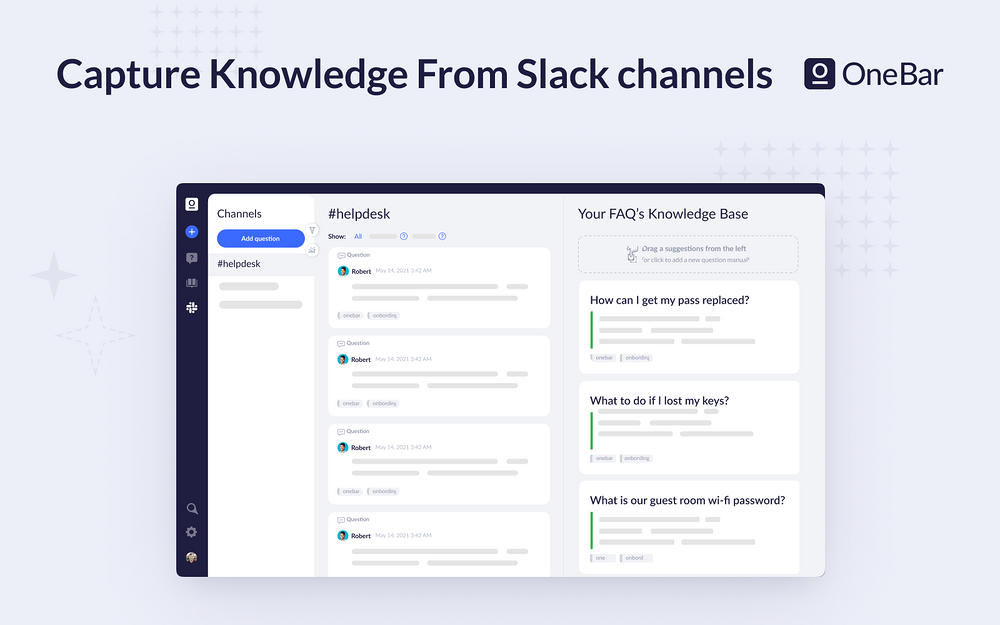Click the 'one' tag under the wi-fi password FAQ
This screenshot has width=1000, height=625.
click(603, 558)
